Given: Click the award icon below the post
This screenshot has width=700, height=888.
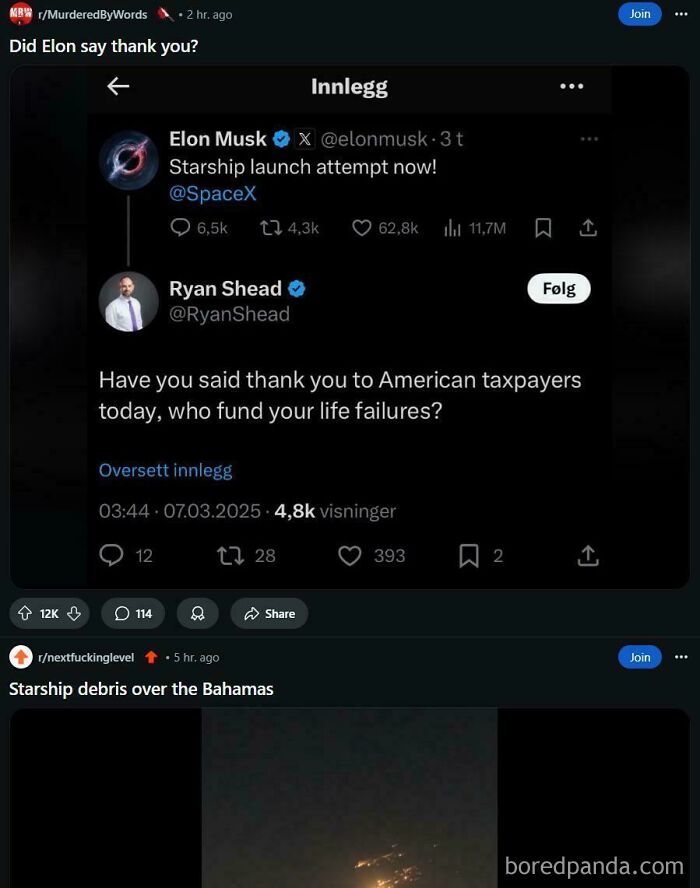Looking at the screenshot, I should pos(197,613).
